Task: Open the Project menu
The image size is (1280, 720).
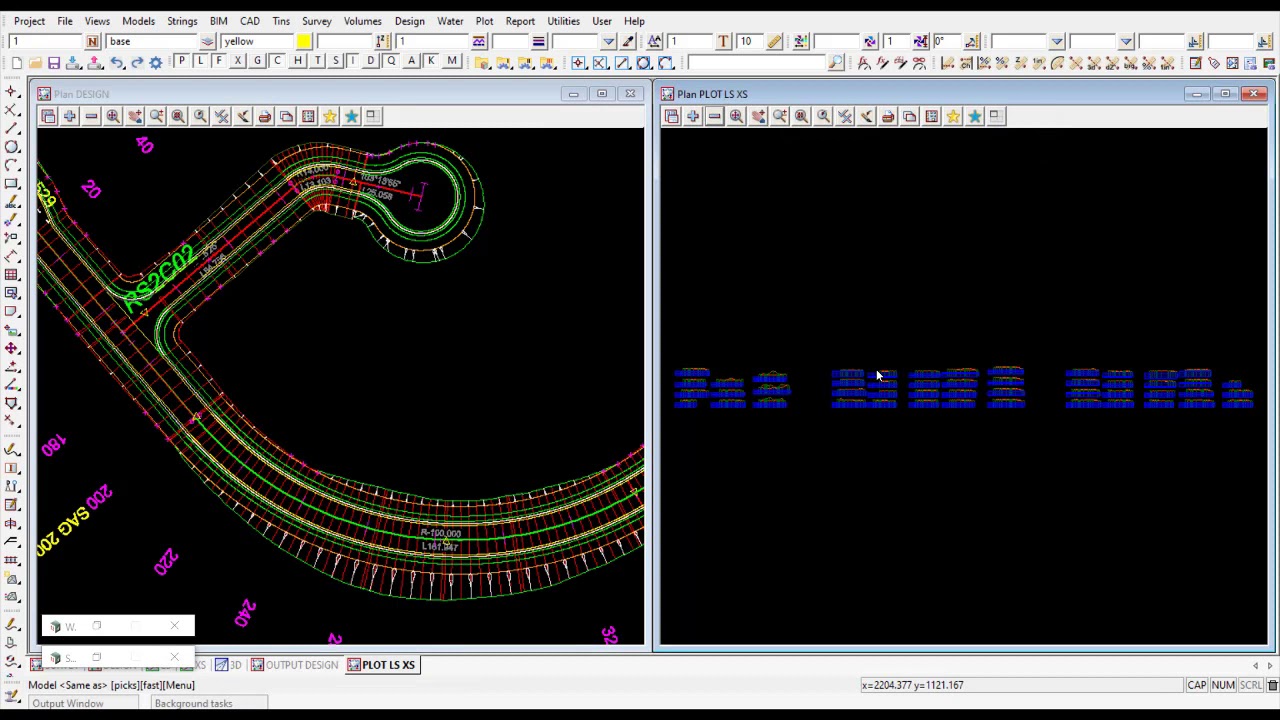Action: (29, 21)
